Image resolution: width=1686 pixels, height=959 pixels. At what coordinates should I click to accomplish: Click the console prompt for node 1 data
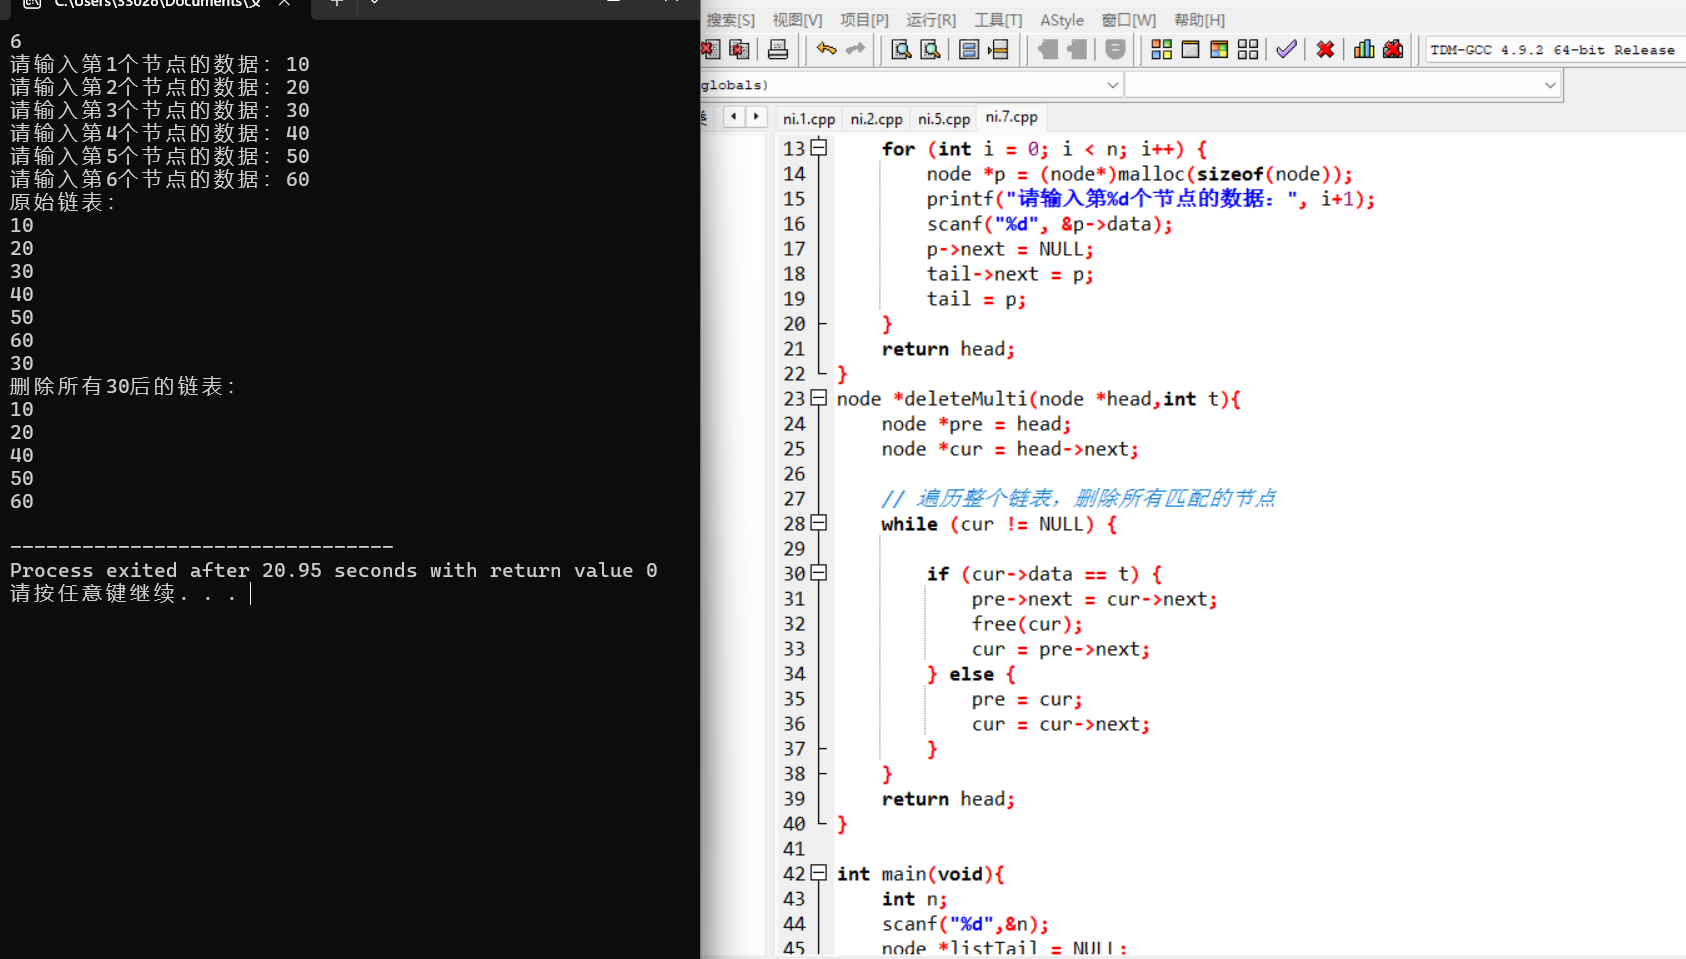click(x=159, y=64)
